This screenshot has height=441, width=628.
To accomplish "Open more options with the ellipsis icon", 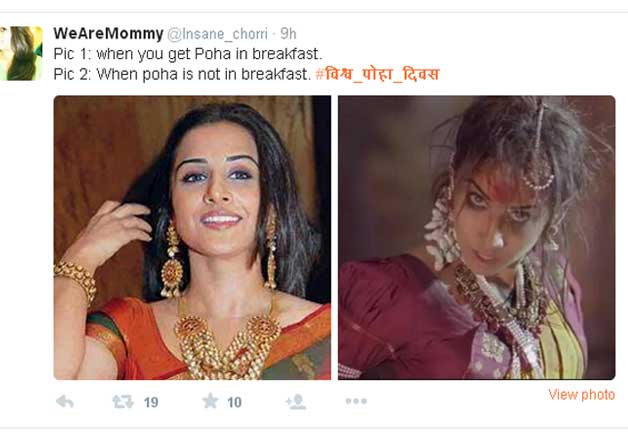I will pyautogui.click(x=356, y=401).
